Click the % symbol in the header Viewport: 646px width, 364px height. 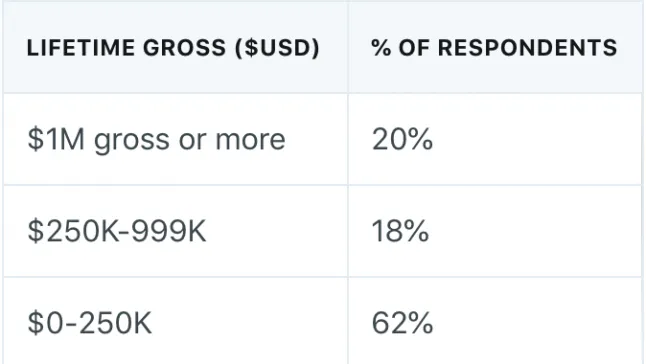click(381, 47)
